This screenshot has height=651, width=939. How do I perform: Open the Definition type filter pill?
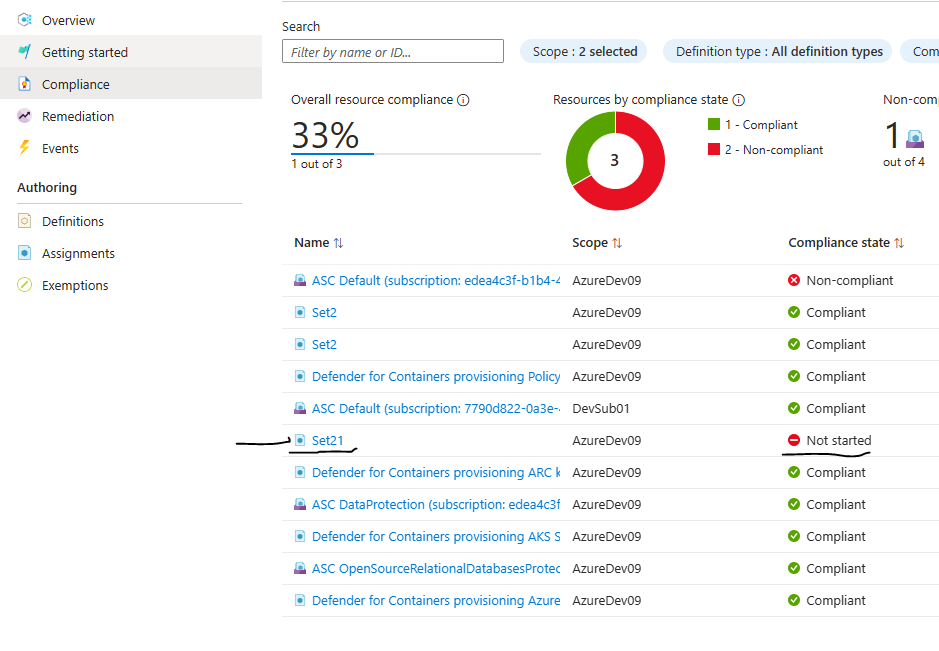point(778,52)
